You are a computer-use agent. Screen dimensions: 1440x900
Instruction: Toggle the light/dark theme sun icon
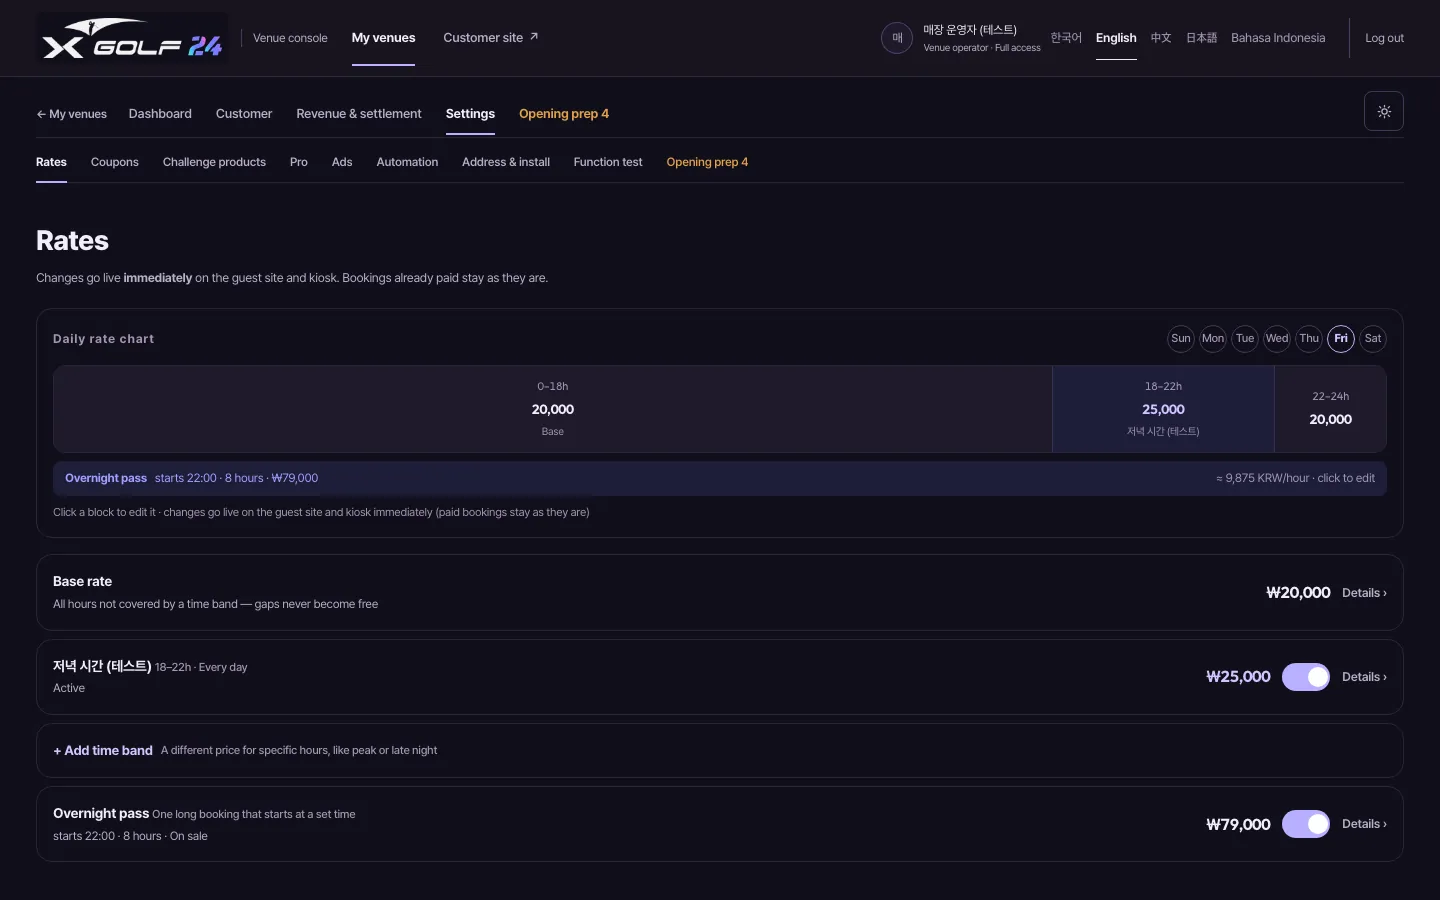1384,111
